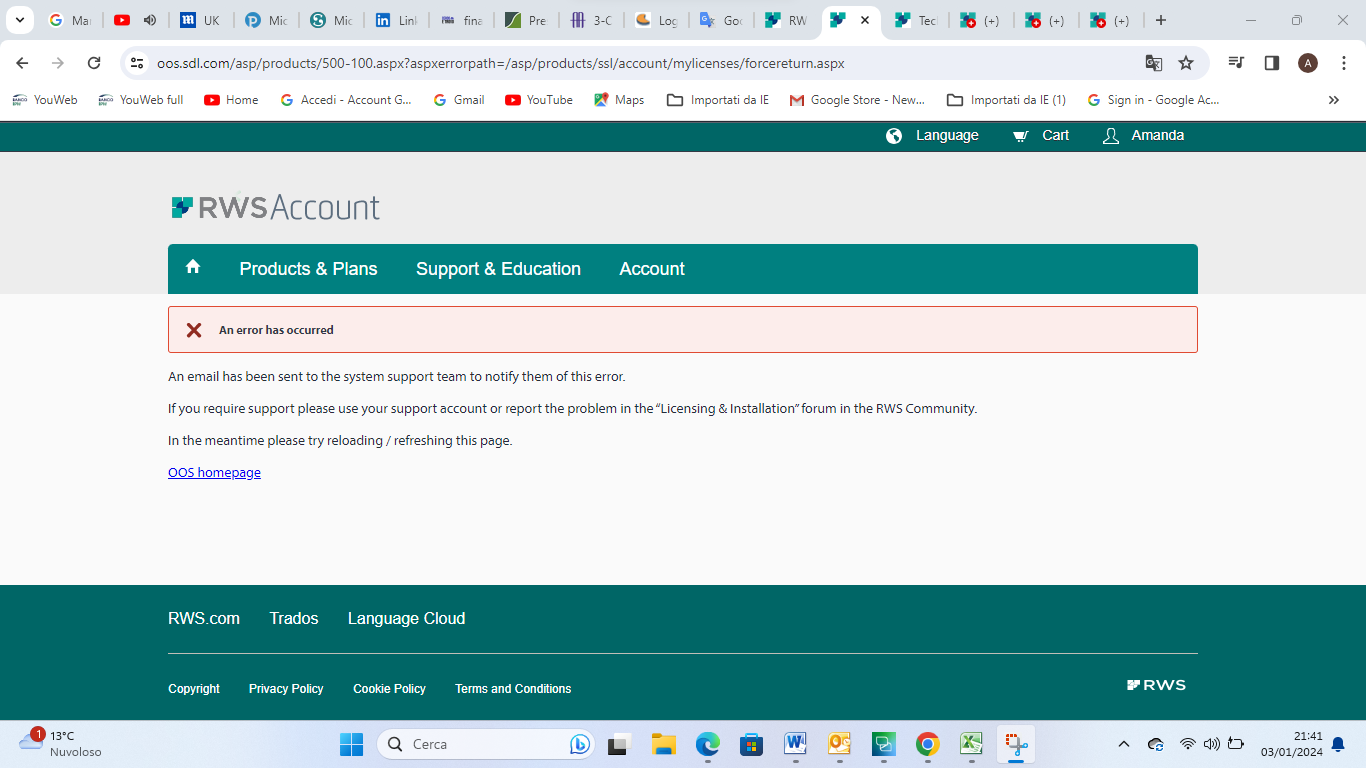Click the RWS logo in the footer

pos(1156,685)
